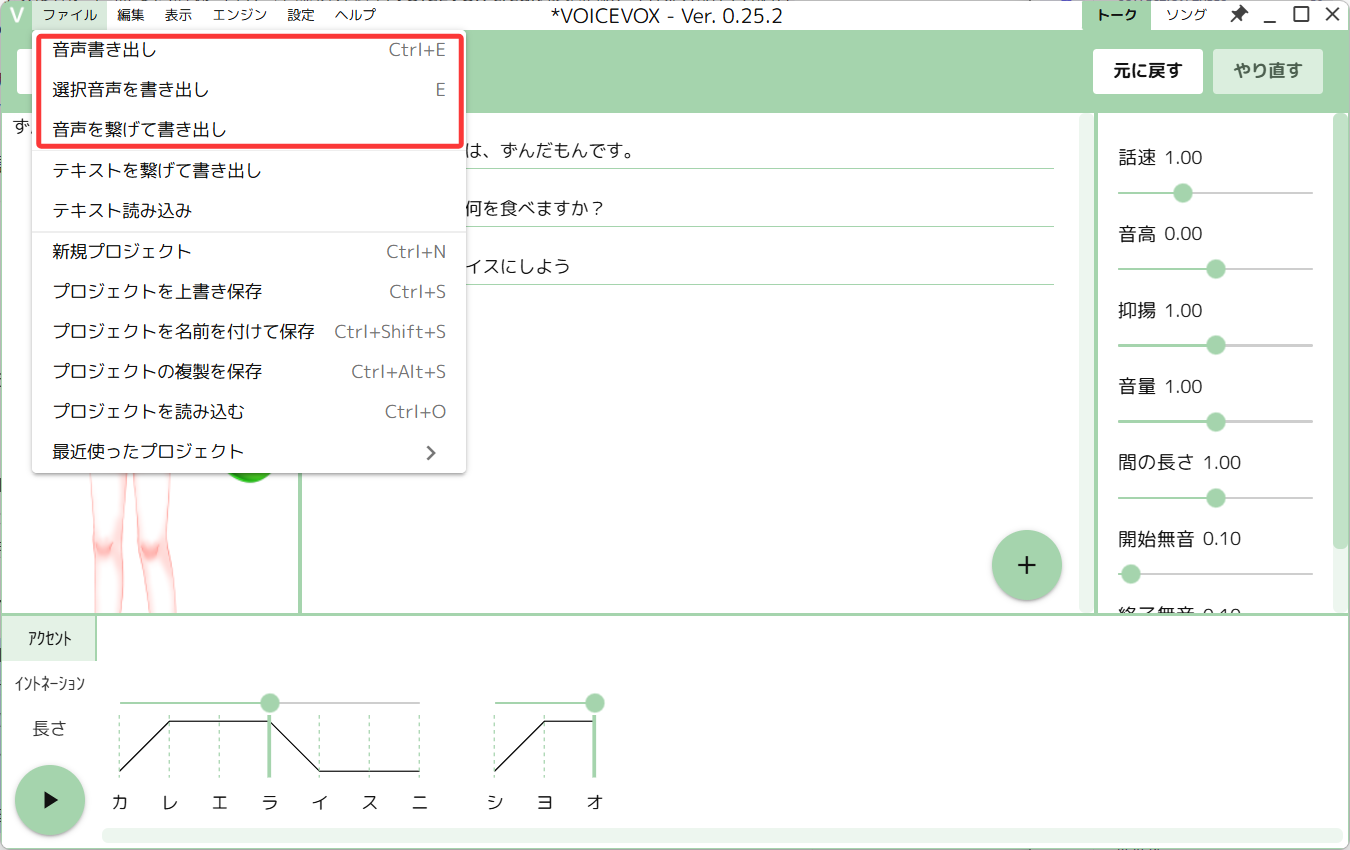Open the 設定 menu
The width and height of the screenshot is (1350, 850).
click(x=301, y=15)
